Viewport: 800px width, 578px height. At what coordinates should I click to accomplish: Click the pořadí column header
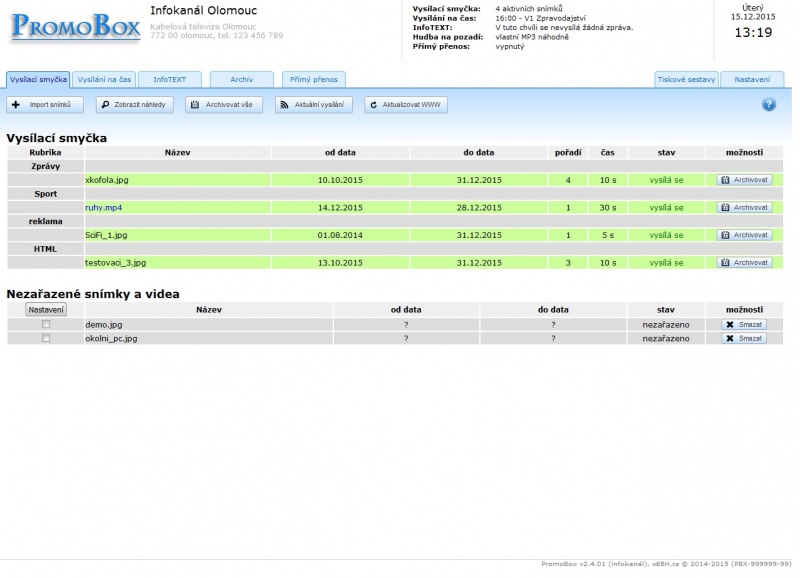click(x=568, y=152)
